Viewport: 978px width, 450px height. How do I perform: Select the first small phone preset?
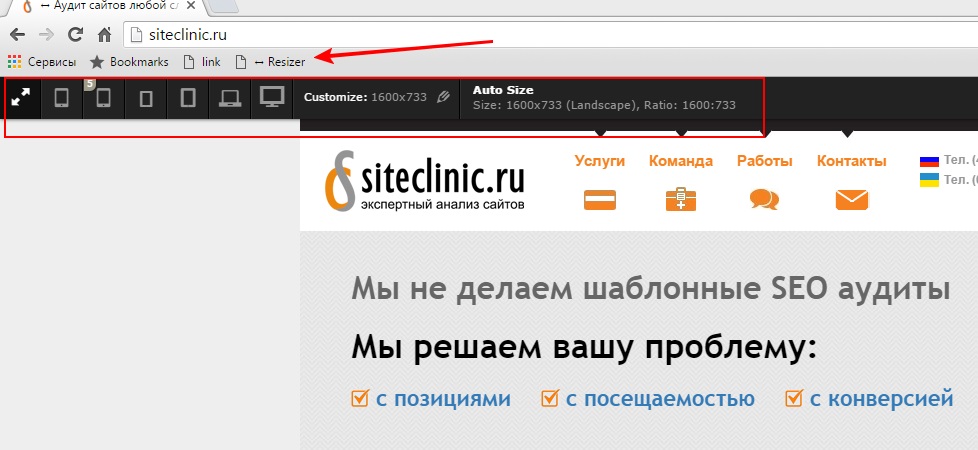pos(62,98)
